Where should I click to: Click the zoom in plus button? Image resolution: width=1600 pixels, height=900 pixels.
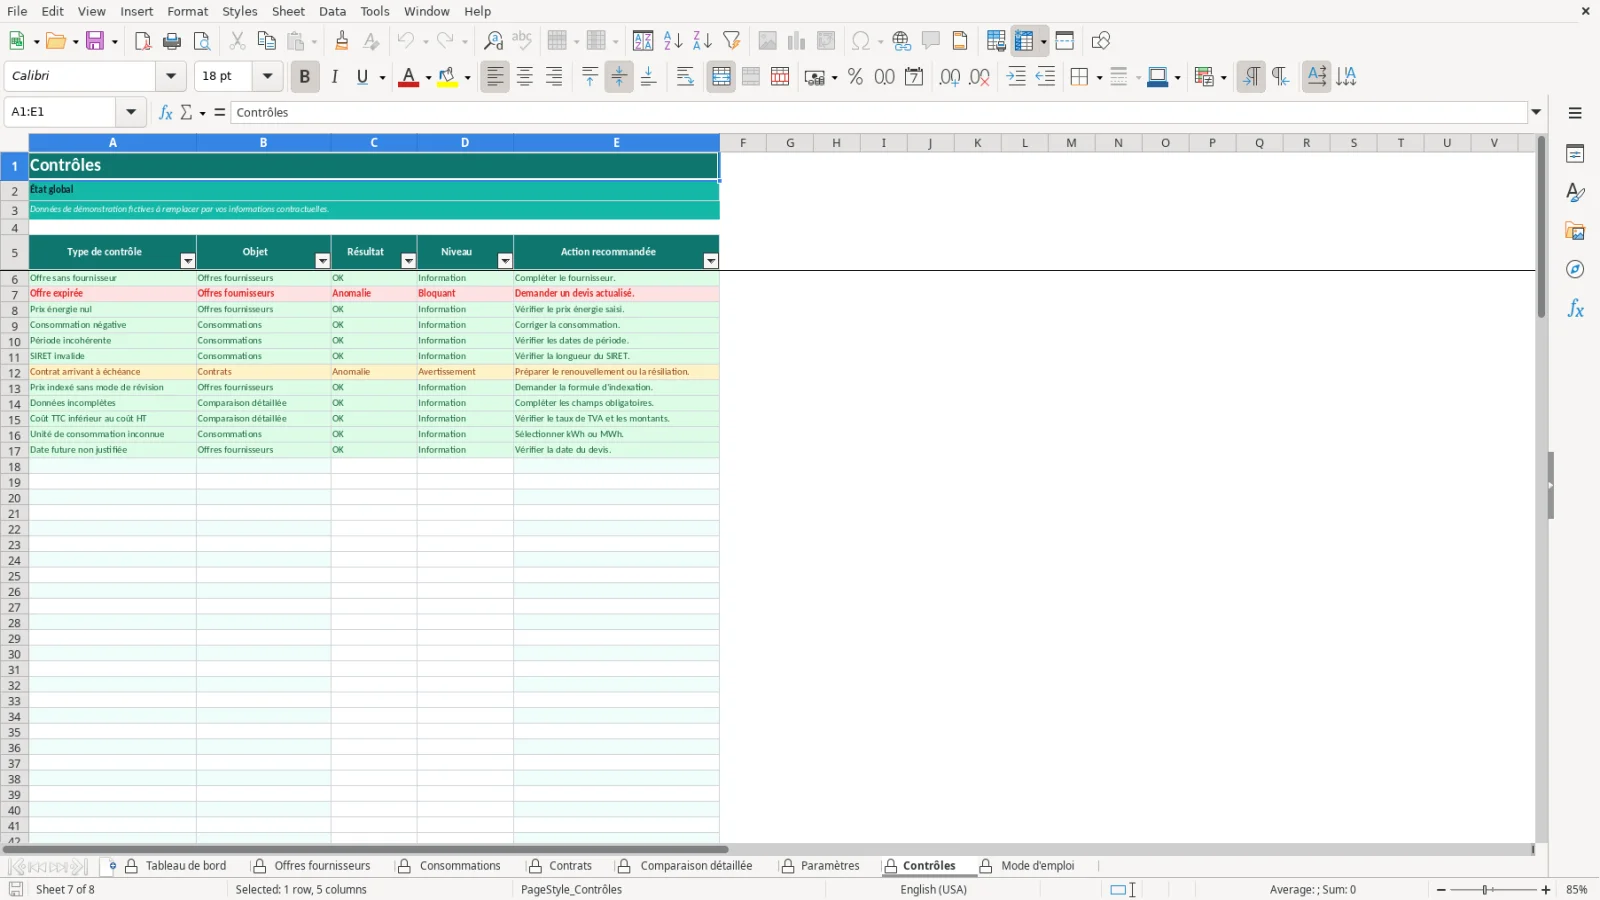[1546, 890]
